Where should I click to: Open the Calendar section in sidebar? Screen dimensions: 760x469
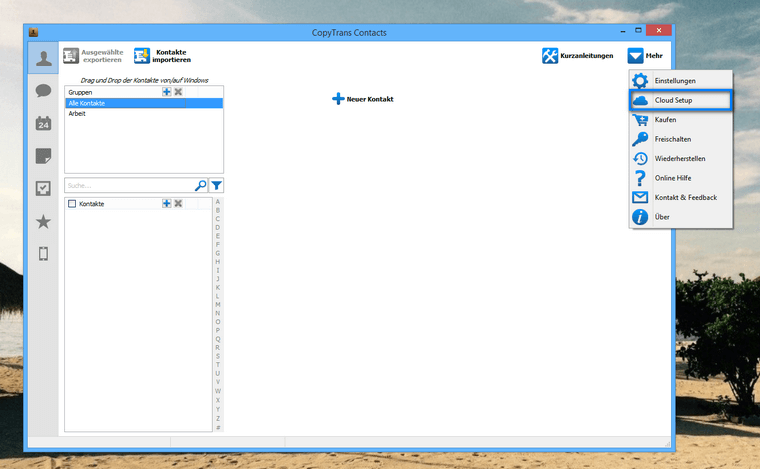pos(43,123)
